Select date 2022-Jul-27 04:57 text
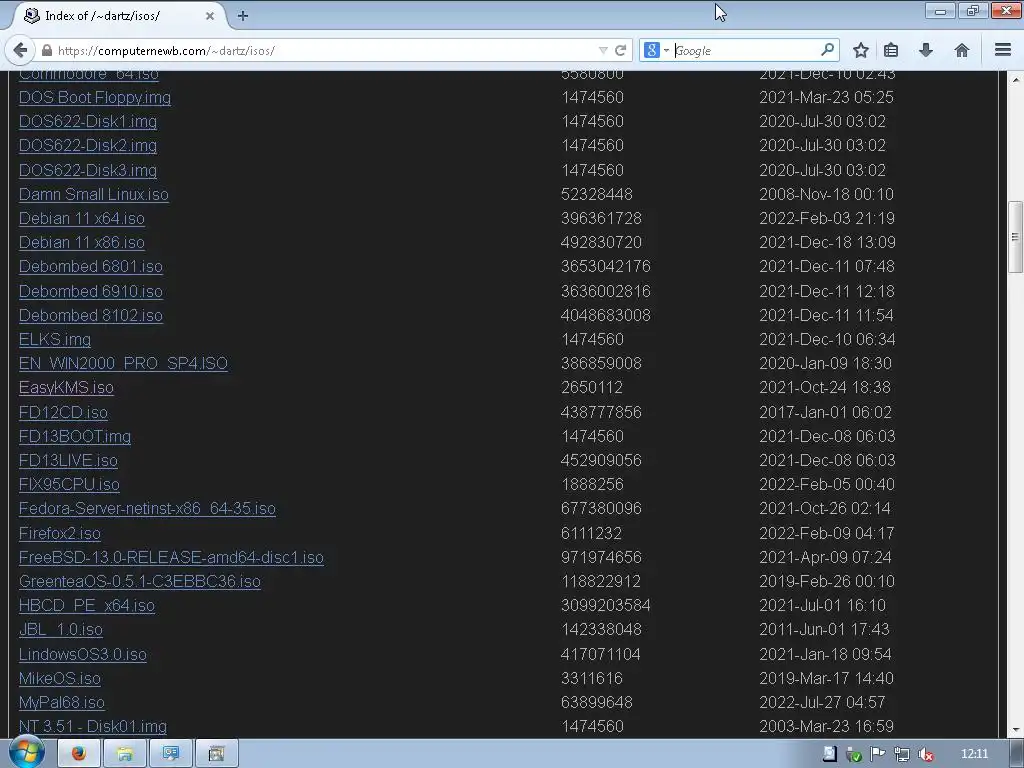Viewport: 1024px width, 768px height. click(822, 703)
